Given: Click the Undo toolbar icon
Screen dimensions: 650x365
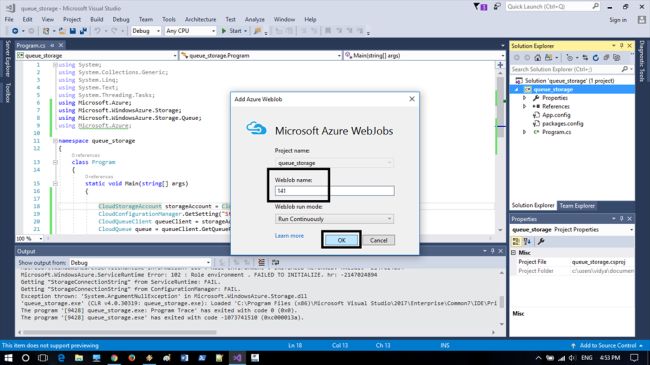Looking at the screenshot, I should [x=97, y=31].
